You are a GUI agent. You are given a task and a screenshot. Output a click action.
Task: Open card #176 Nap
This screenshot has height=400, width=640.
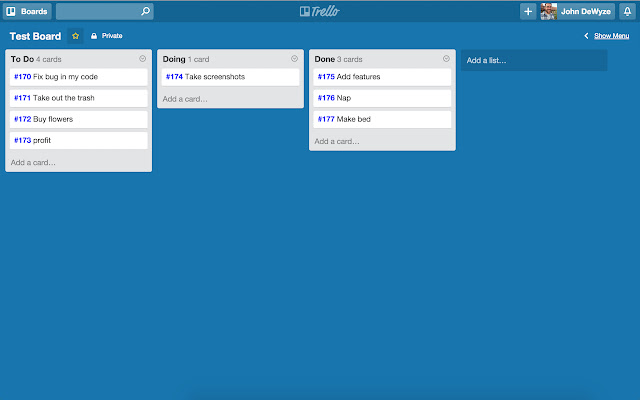(382, 98)
